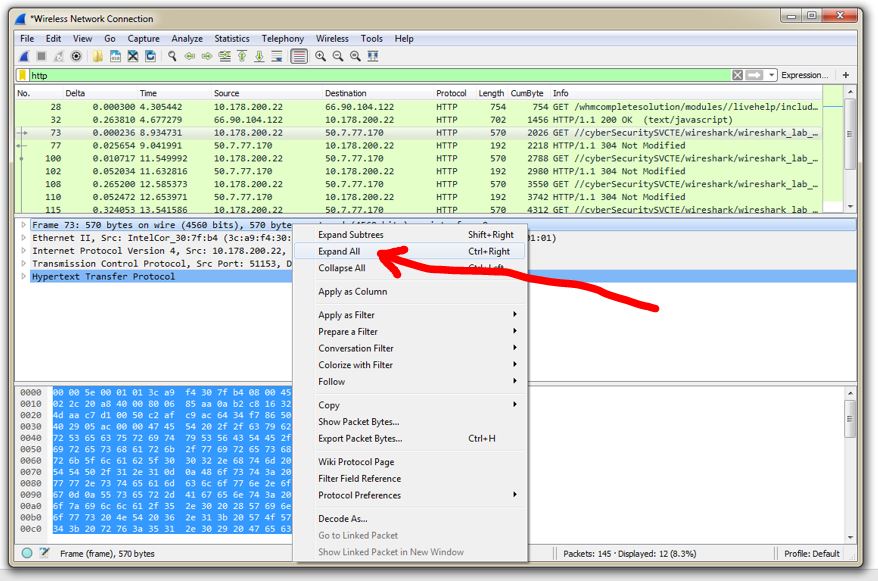Toggle packet list colorization
Screen dimensions: 878x581
(x=297, y=56)
